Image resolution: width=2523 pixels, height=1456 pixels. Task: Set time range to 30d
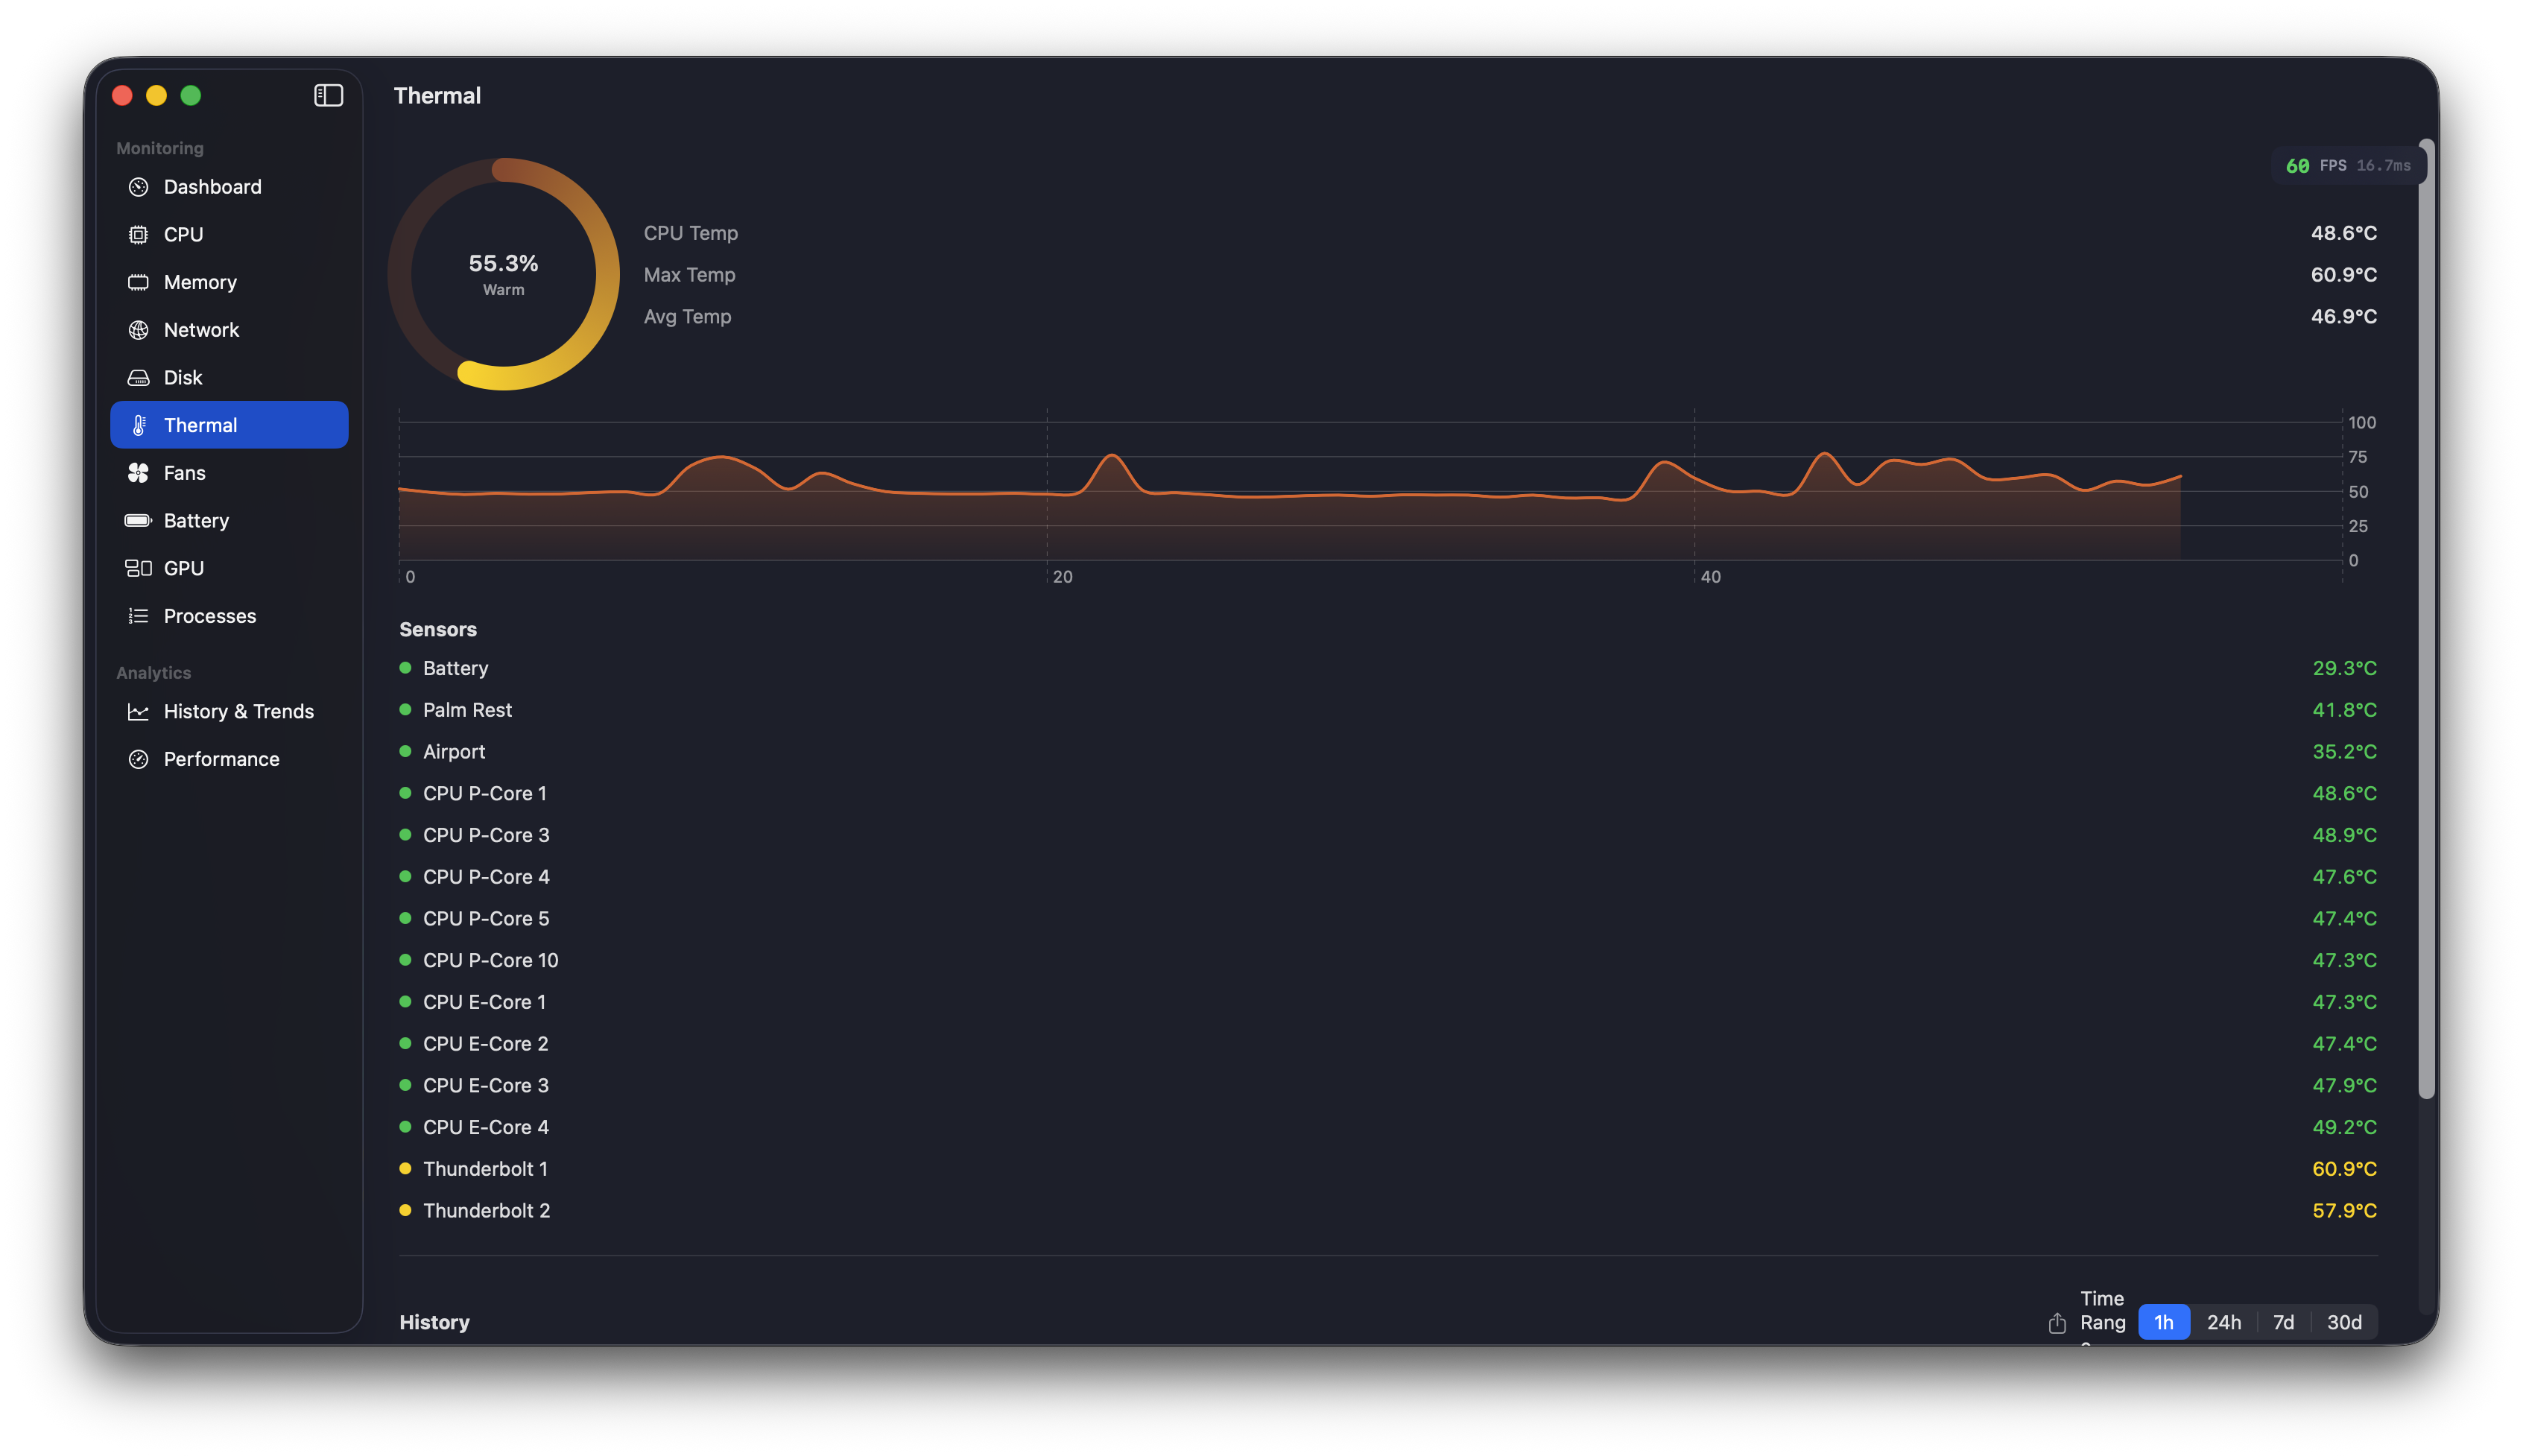(x=2343, y=1322)
